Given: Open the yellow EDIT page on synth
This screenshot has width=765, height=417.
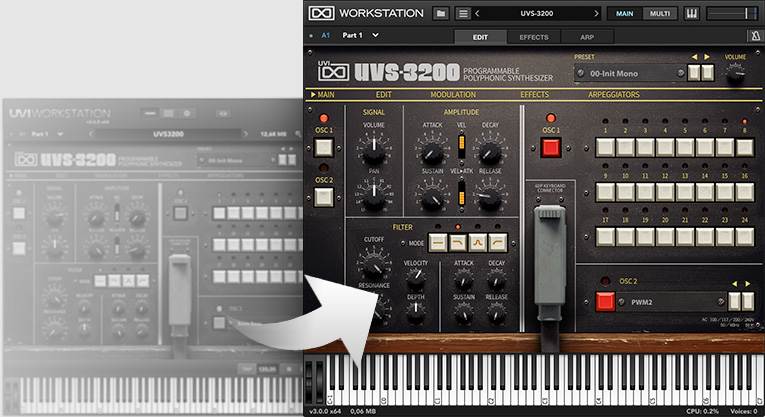Looking at the screenshot, I should click(383, 95).
